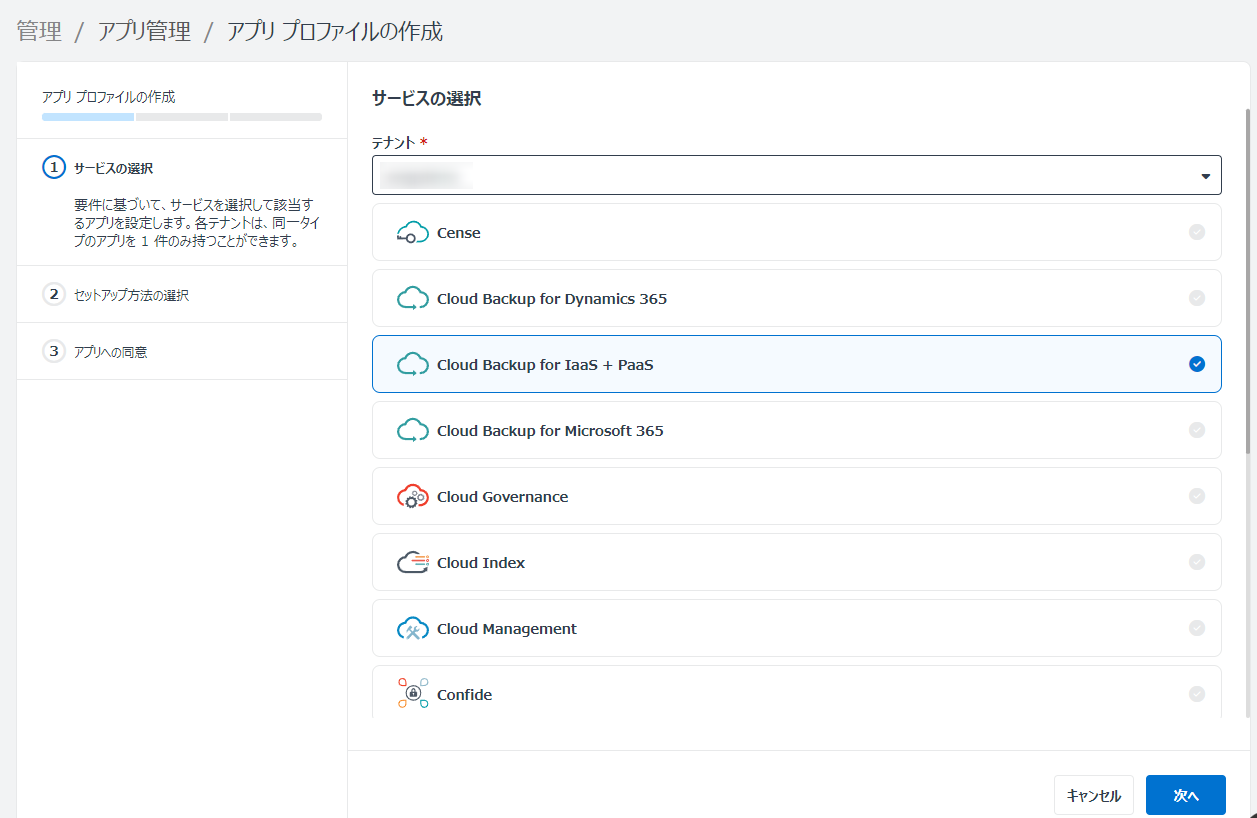Viewport: 1257px width, 818px height.
Task: Go to step アプリへの同意
Action: [111, 352]
